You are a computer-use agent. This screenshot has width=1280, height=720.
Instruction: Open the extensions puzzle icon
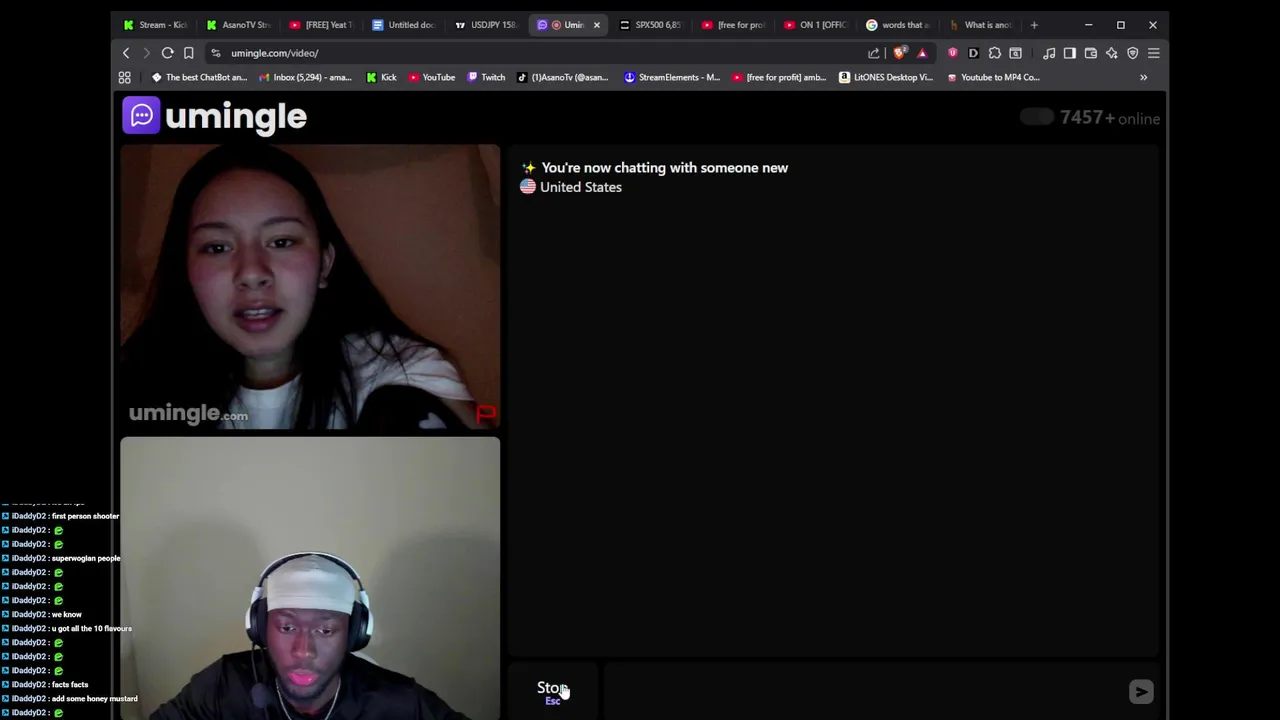point(995,53)
